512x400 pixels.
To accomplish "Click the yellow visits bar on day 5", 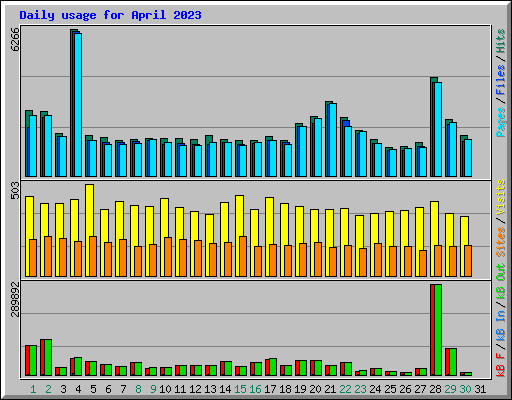I will (89, 230).
